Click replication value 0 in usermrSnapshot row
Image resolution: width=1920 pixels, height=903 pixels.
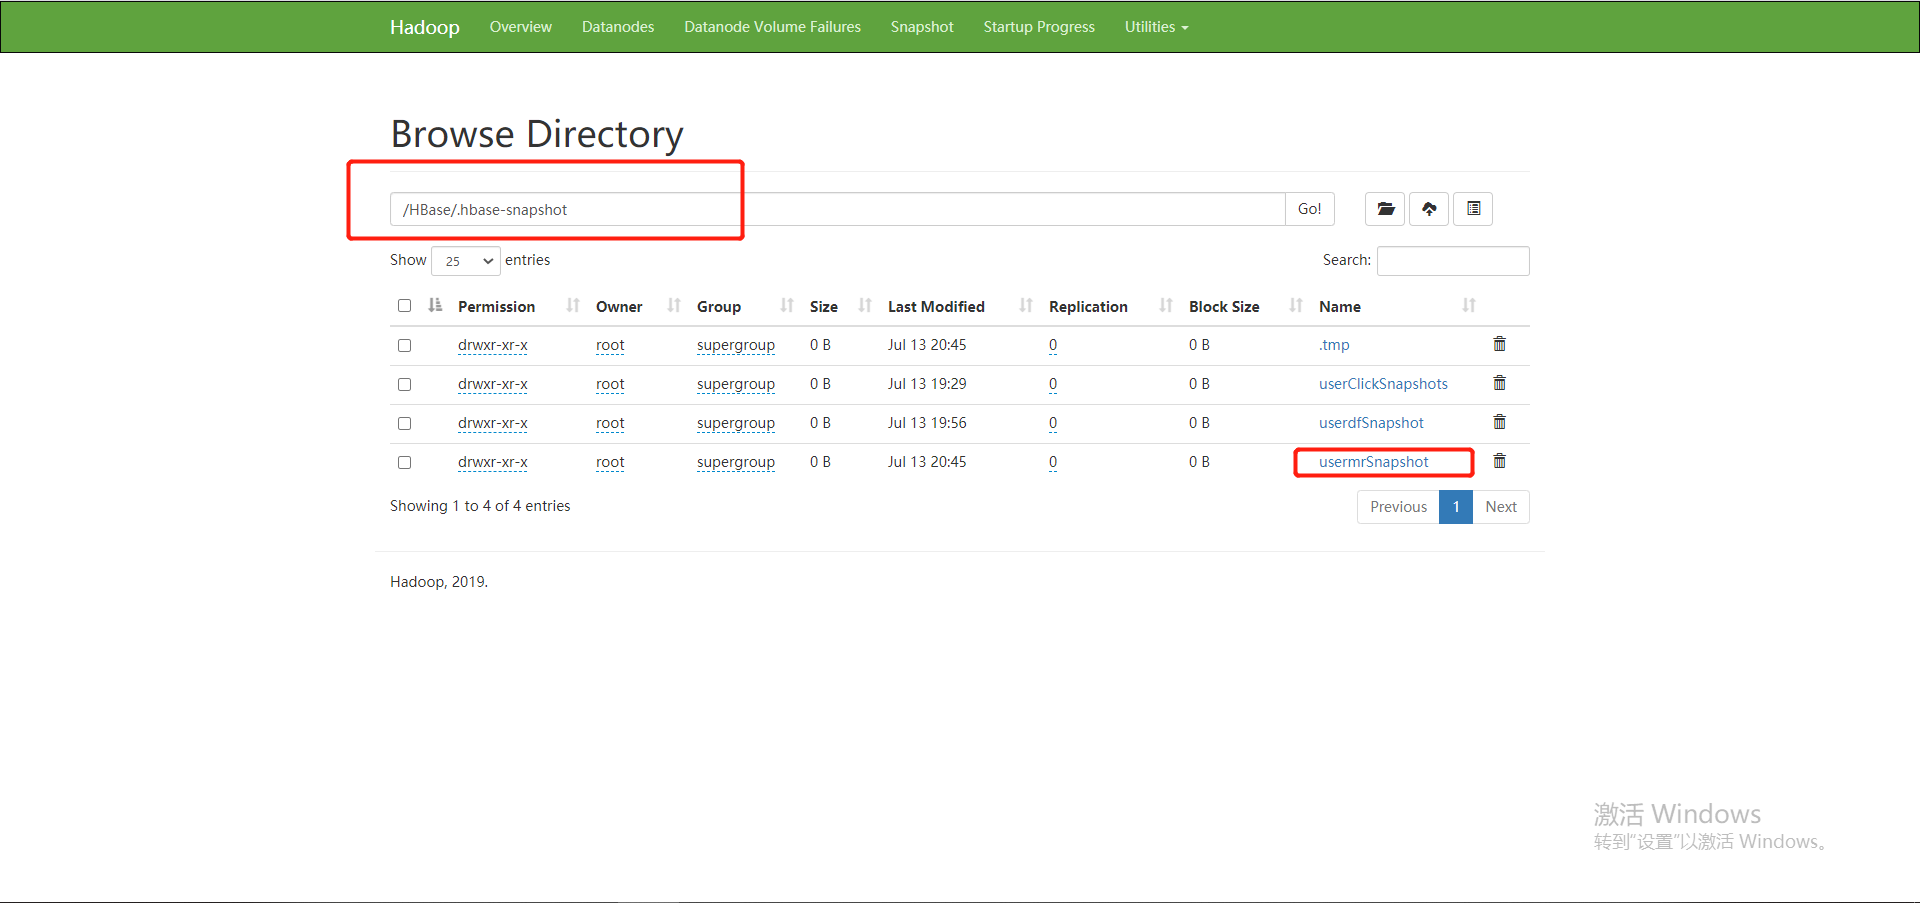pyautogui.click(x=1053, y=462)
